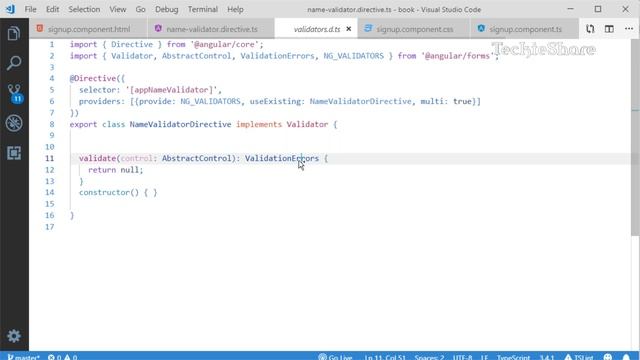This screenshot has height=360, width=640.
Task: Click line number 11 in gutter
Action: click(x=49, y=158)
